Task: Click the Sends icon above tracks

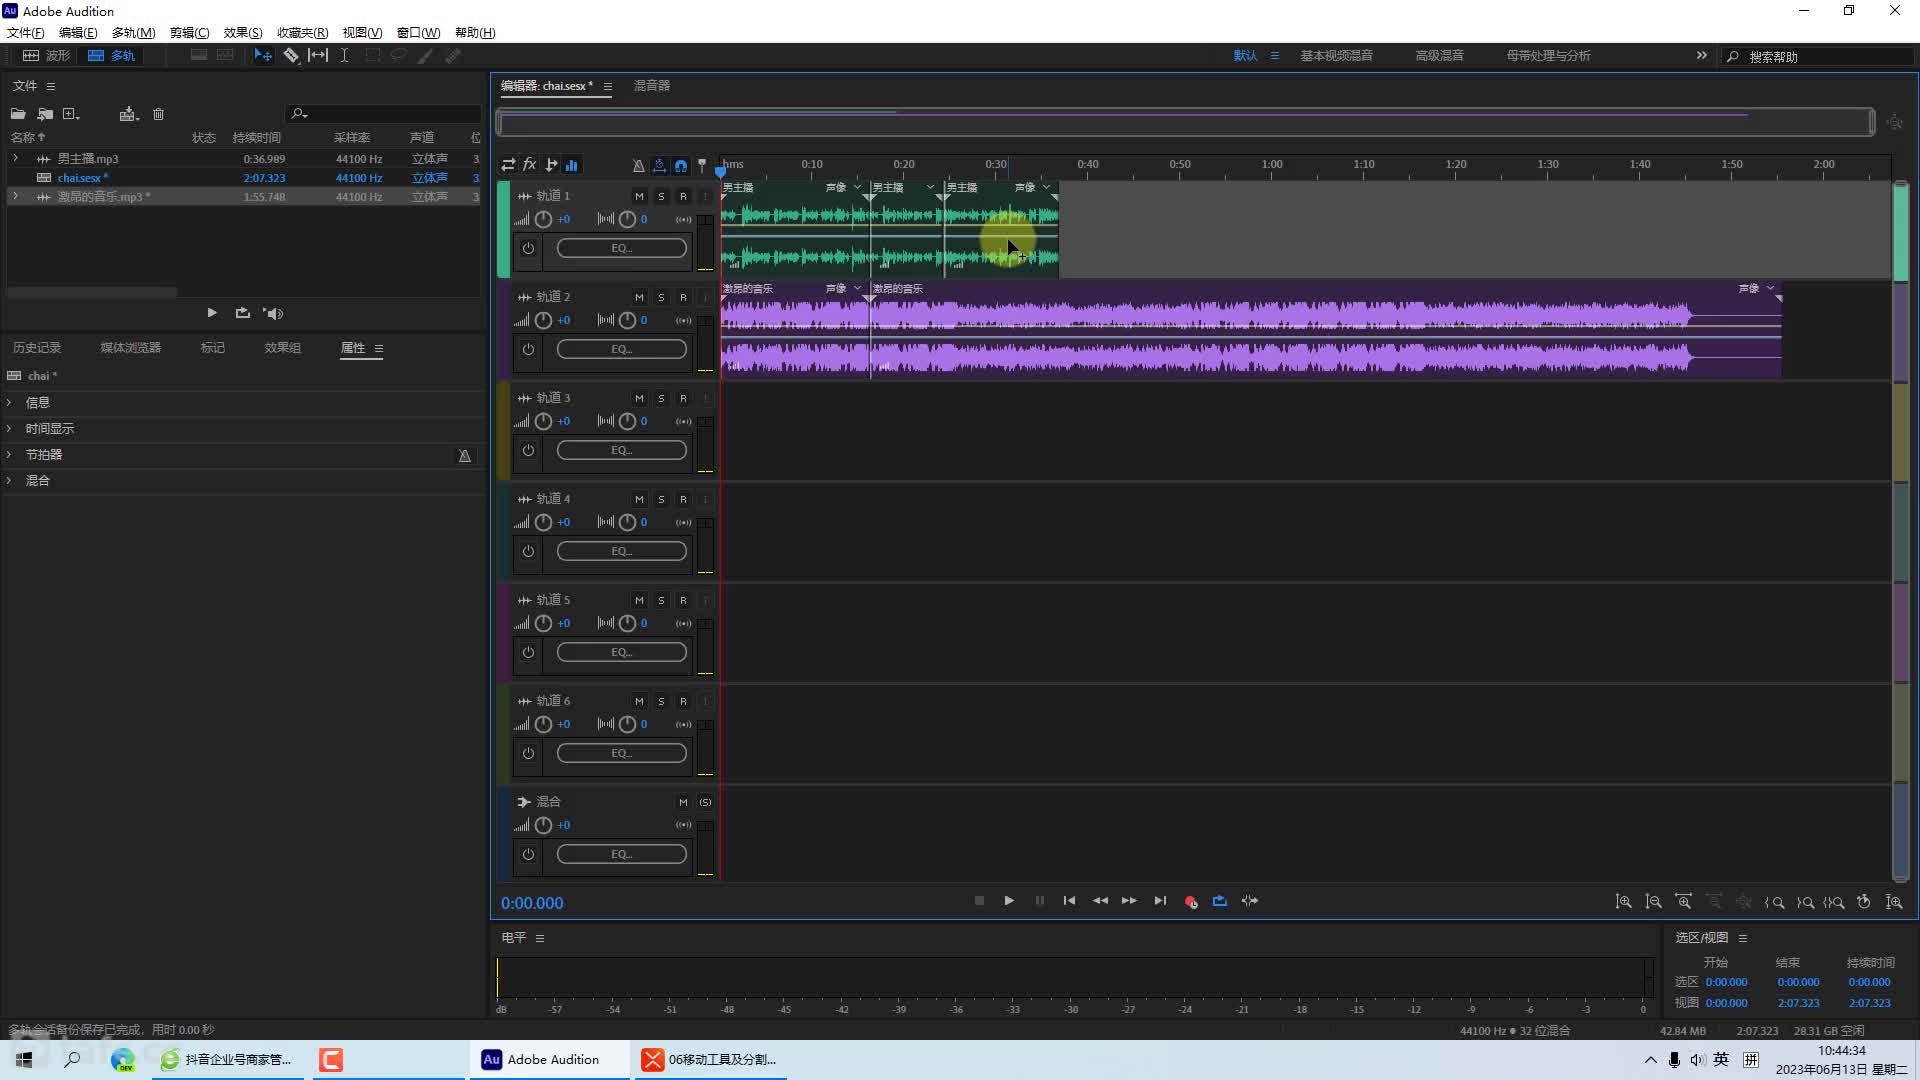Action: tap(551, 165)
